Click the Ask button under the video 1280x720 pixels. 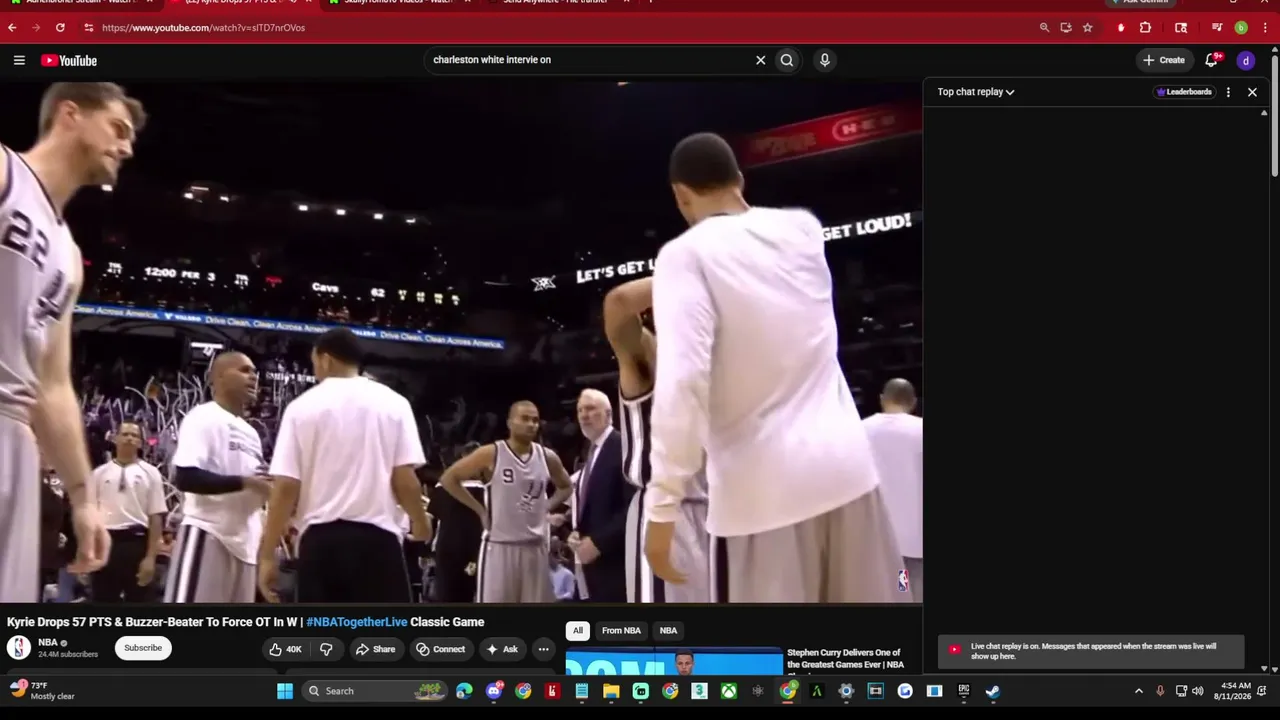[x=502, y=649]
